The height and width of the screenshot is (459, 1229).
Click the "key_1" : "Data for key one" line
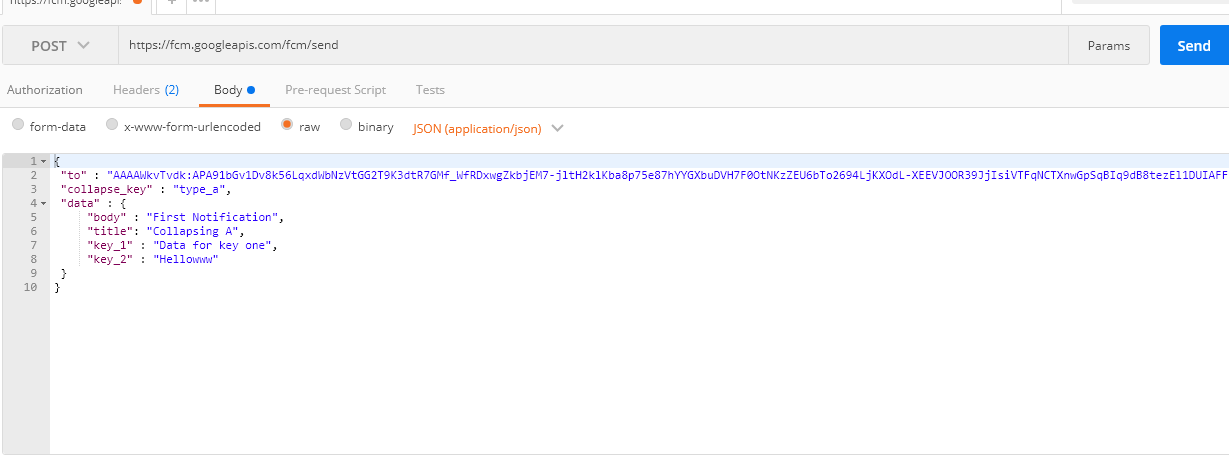click(x=183, y=245)
